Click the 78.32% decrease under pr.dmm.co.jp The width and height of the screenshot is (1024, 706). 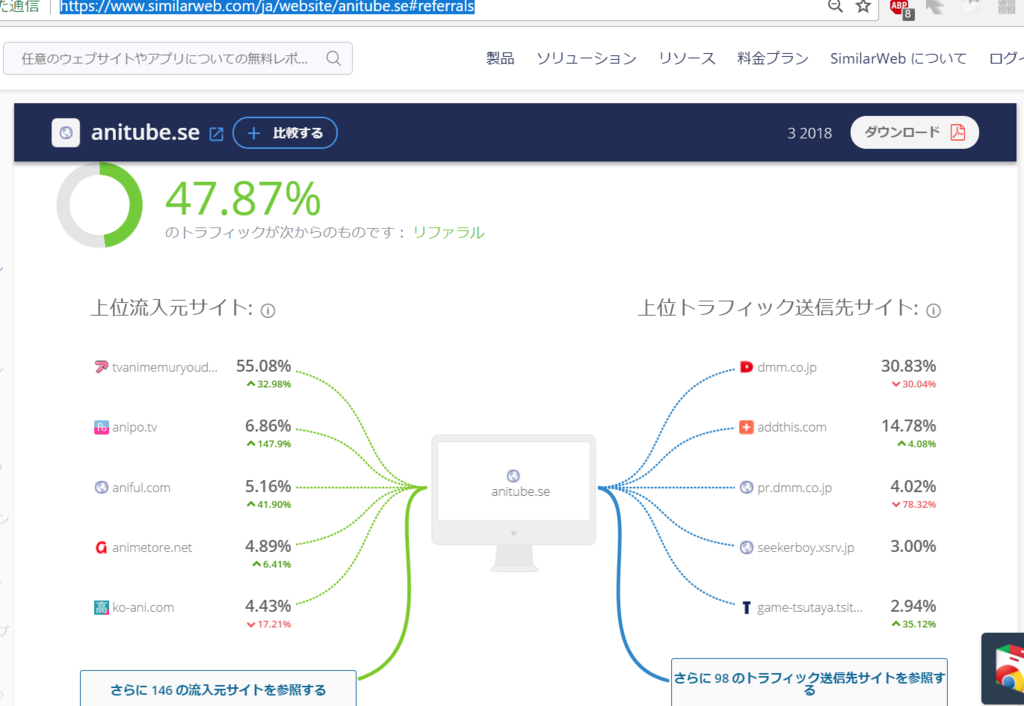pos(914,504)
